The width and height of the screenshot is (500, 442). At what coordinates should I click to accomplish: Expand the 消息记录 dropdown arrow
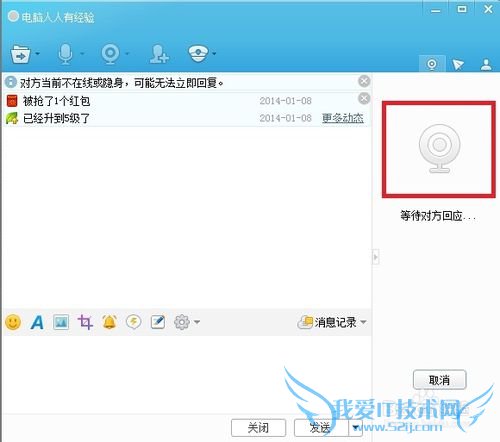(363, 322)
